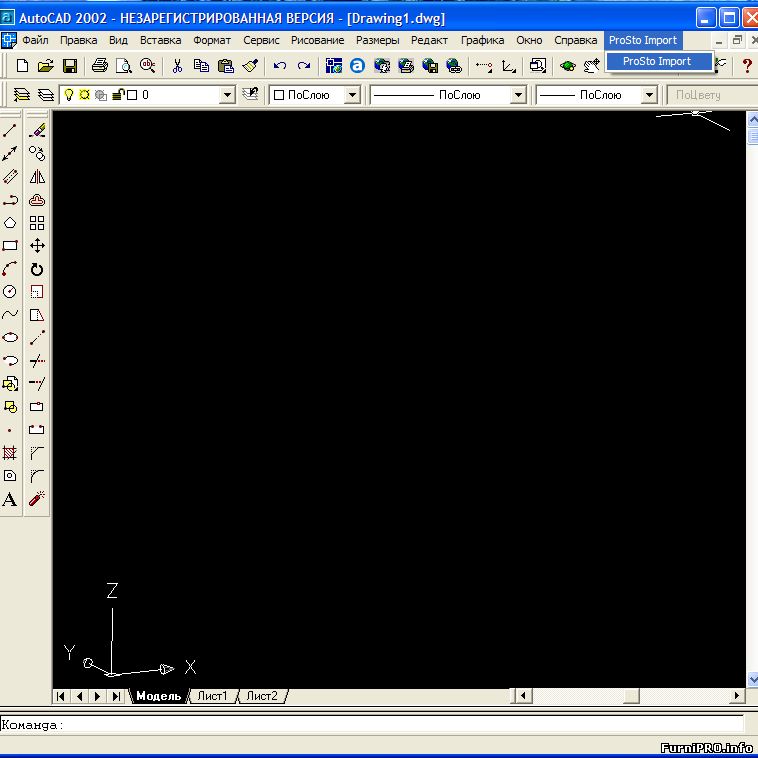This screenshot has height=758, width=758.
Task: Click the horizontal scrollbar right arrow
Action: click(x=737, y=696)
